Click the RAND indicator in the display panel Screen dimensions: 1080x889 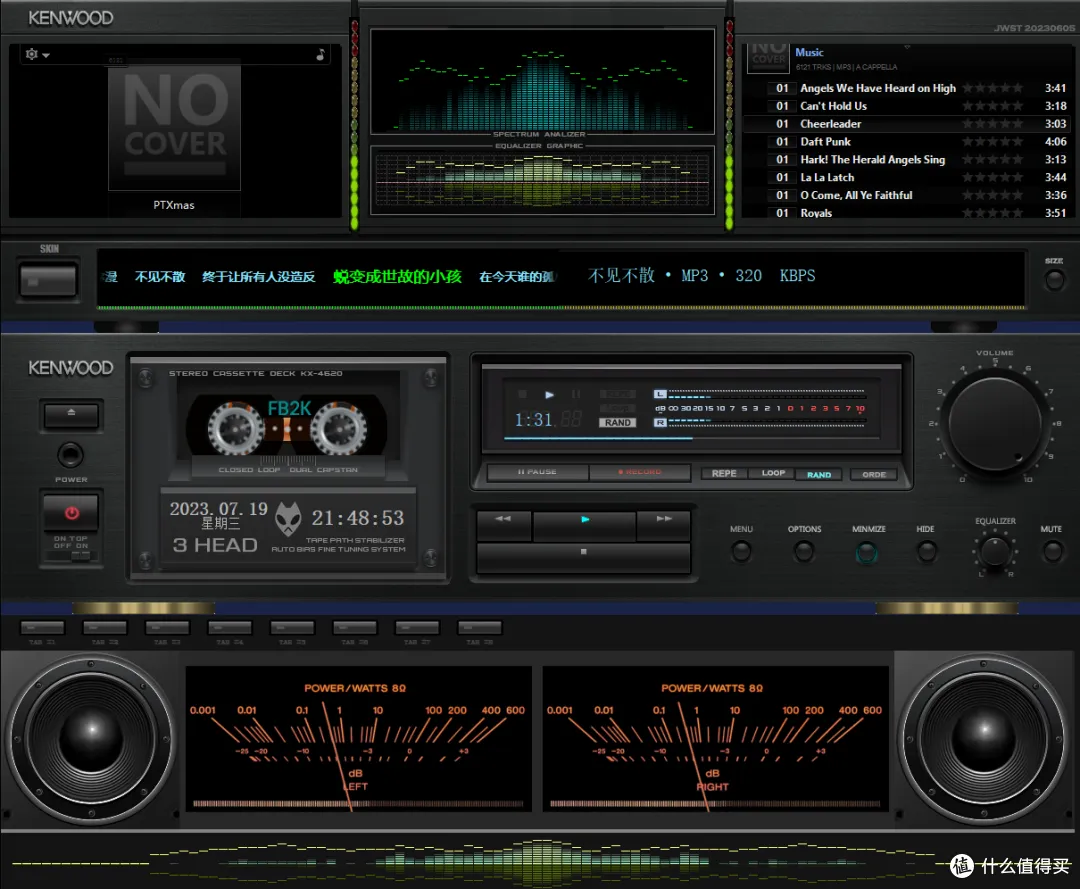point(618,423)
